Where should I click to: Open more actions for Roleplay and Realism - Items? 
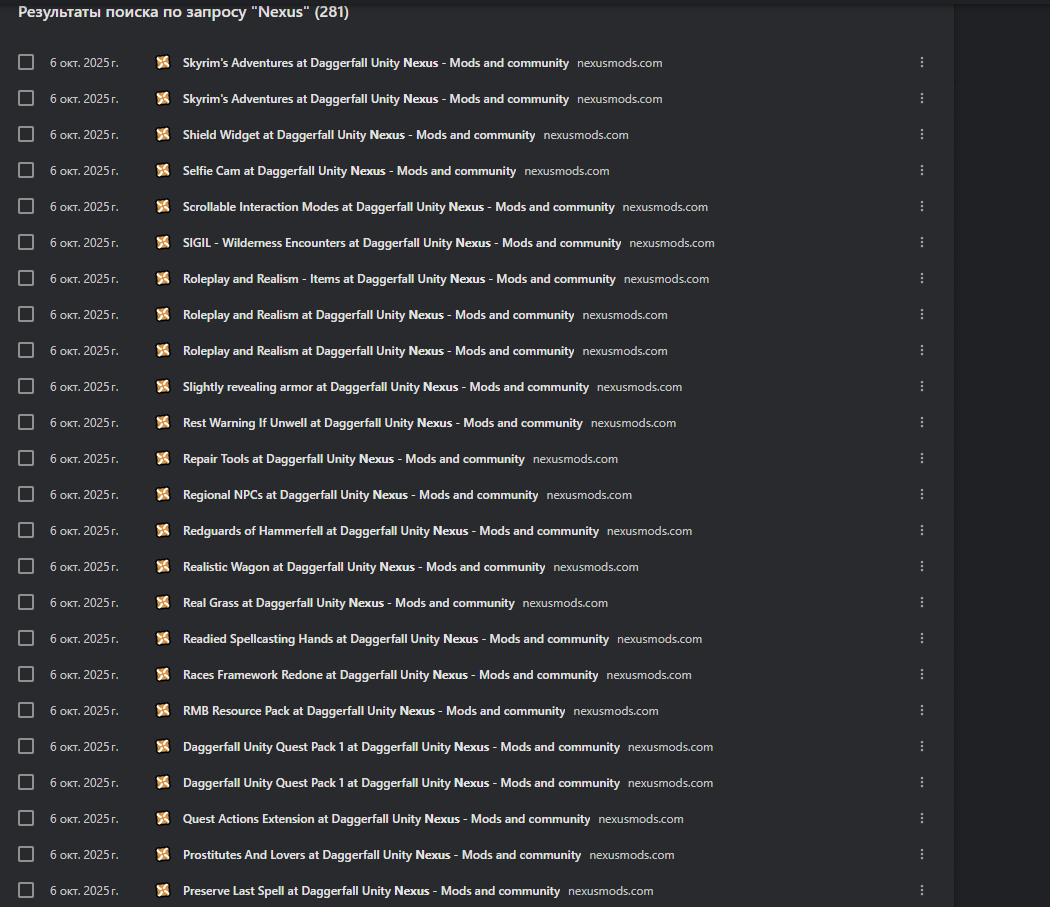tap(921, 279)
